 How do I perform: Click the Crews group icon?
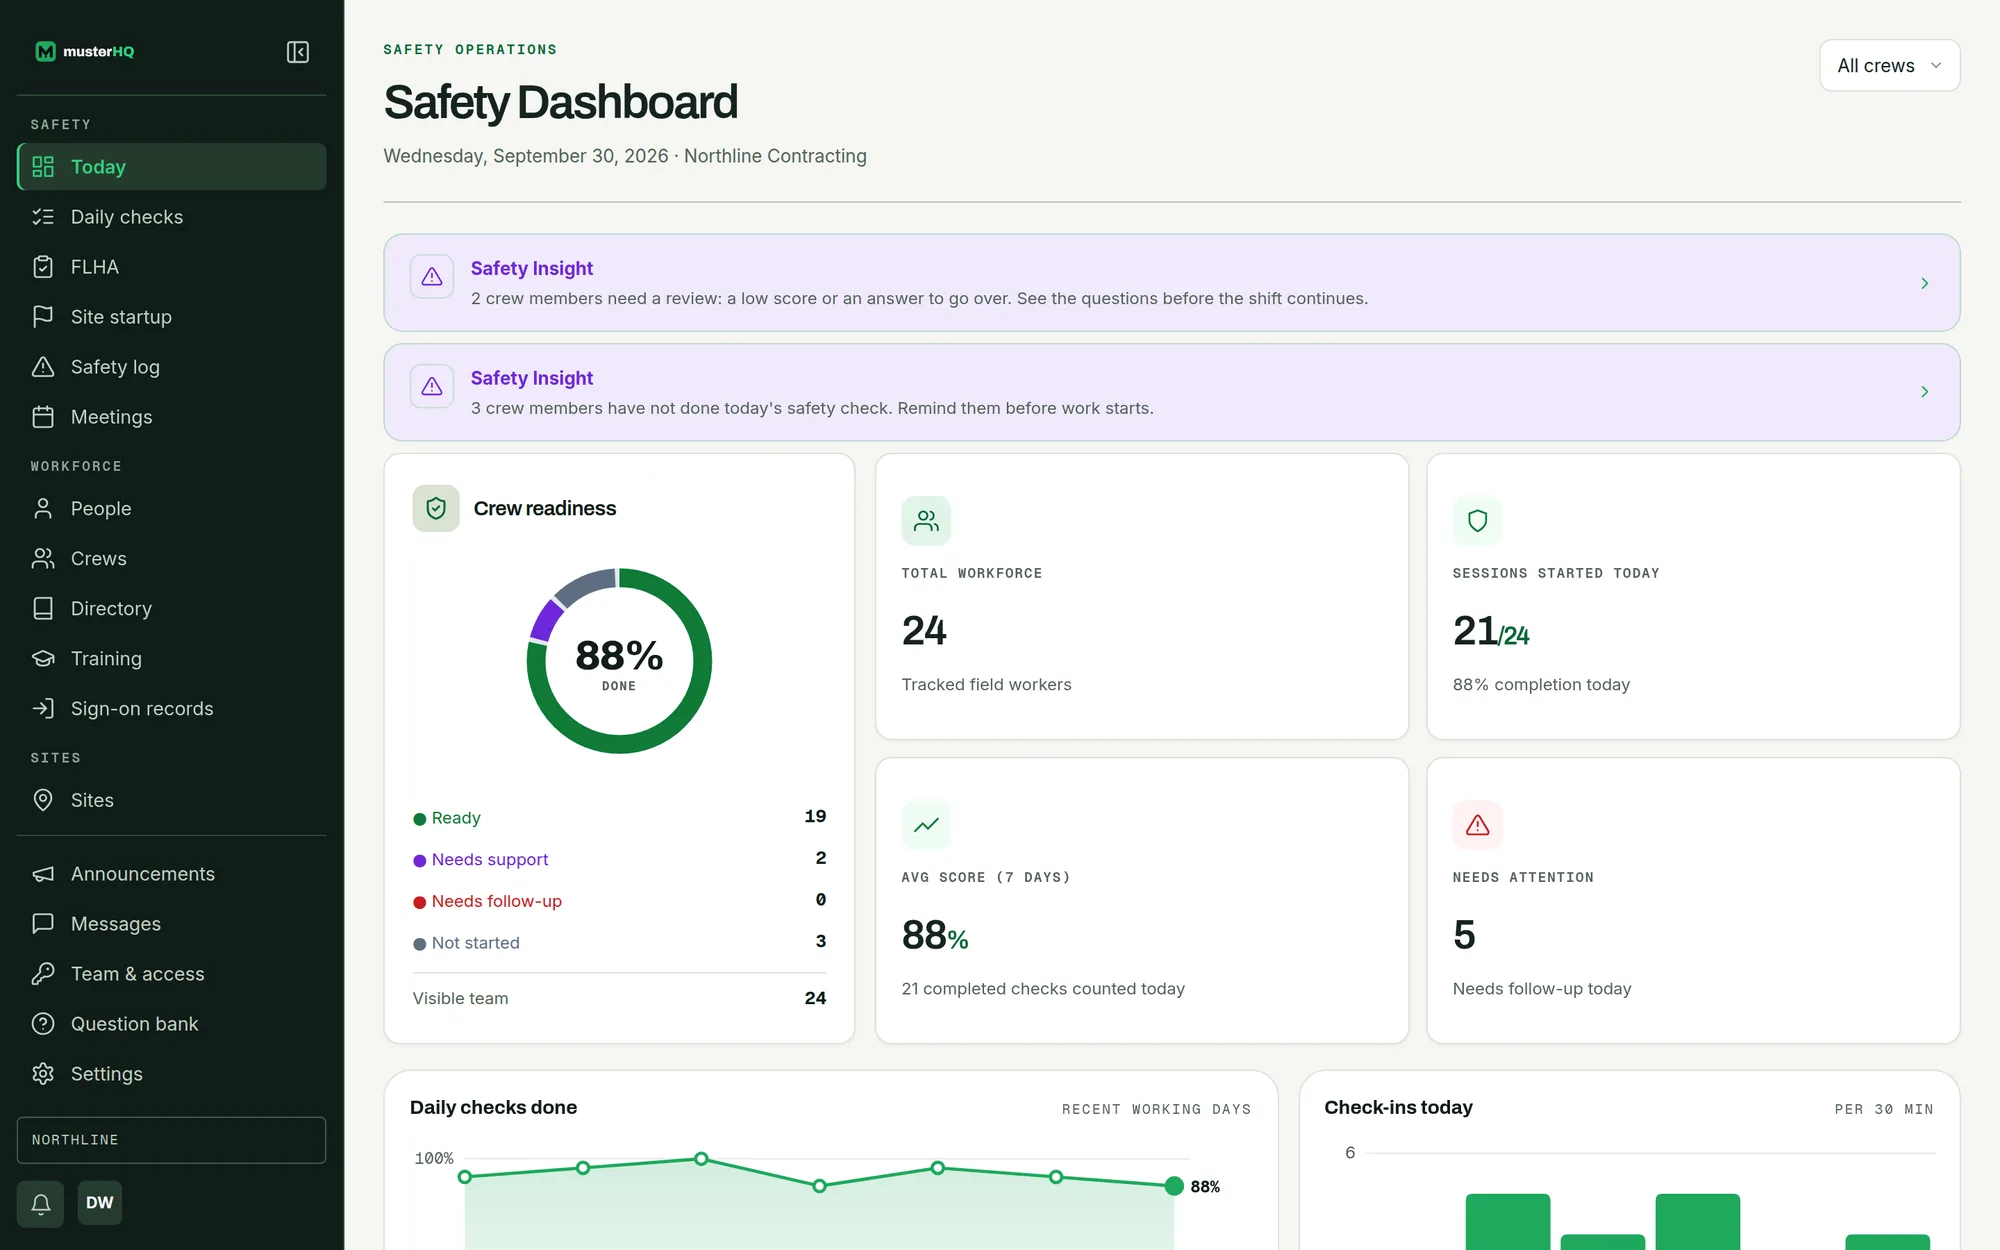pos(43,559)
